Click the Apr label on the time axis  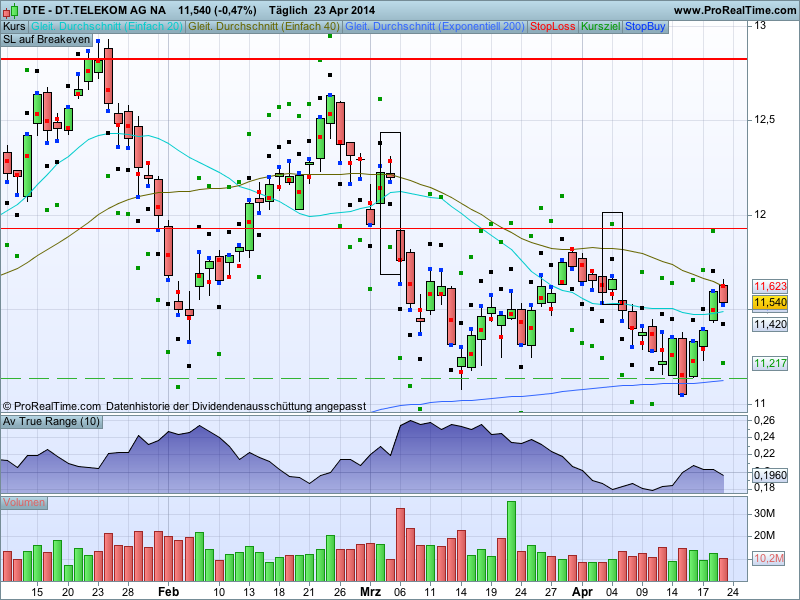[x=582, y=592]
